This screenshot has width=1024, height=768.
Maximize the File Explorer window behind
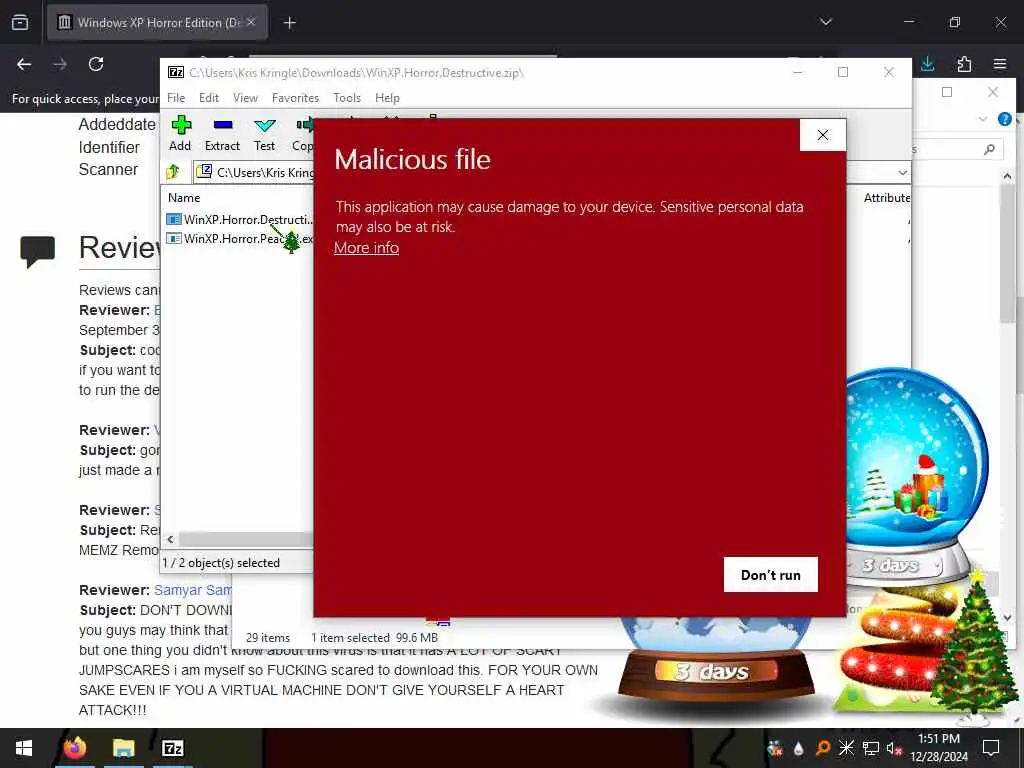[x=947, y=92]
